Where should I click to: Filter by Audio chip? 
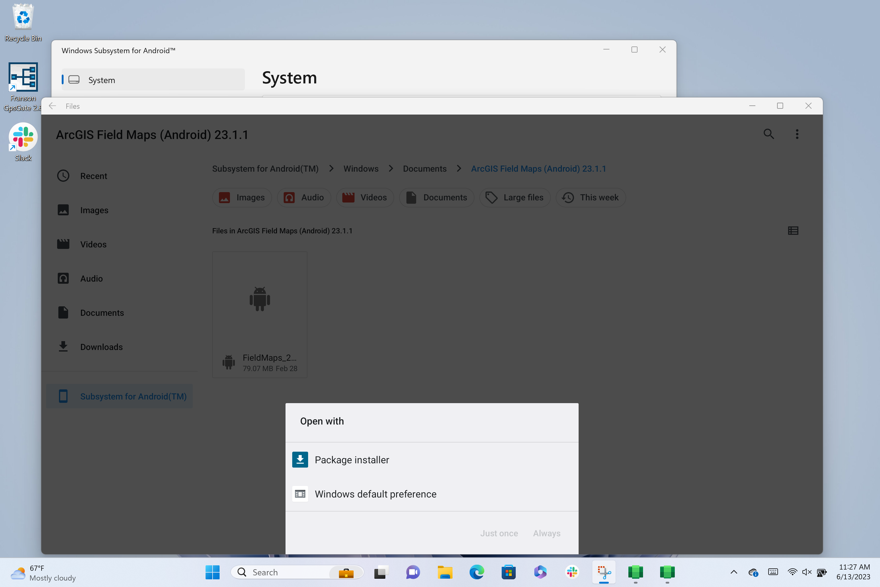304,198
